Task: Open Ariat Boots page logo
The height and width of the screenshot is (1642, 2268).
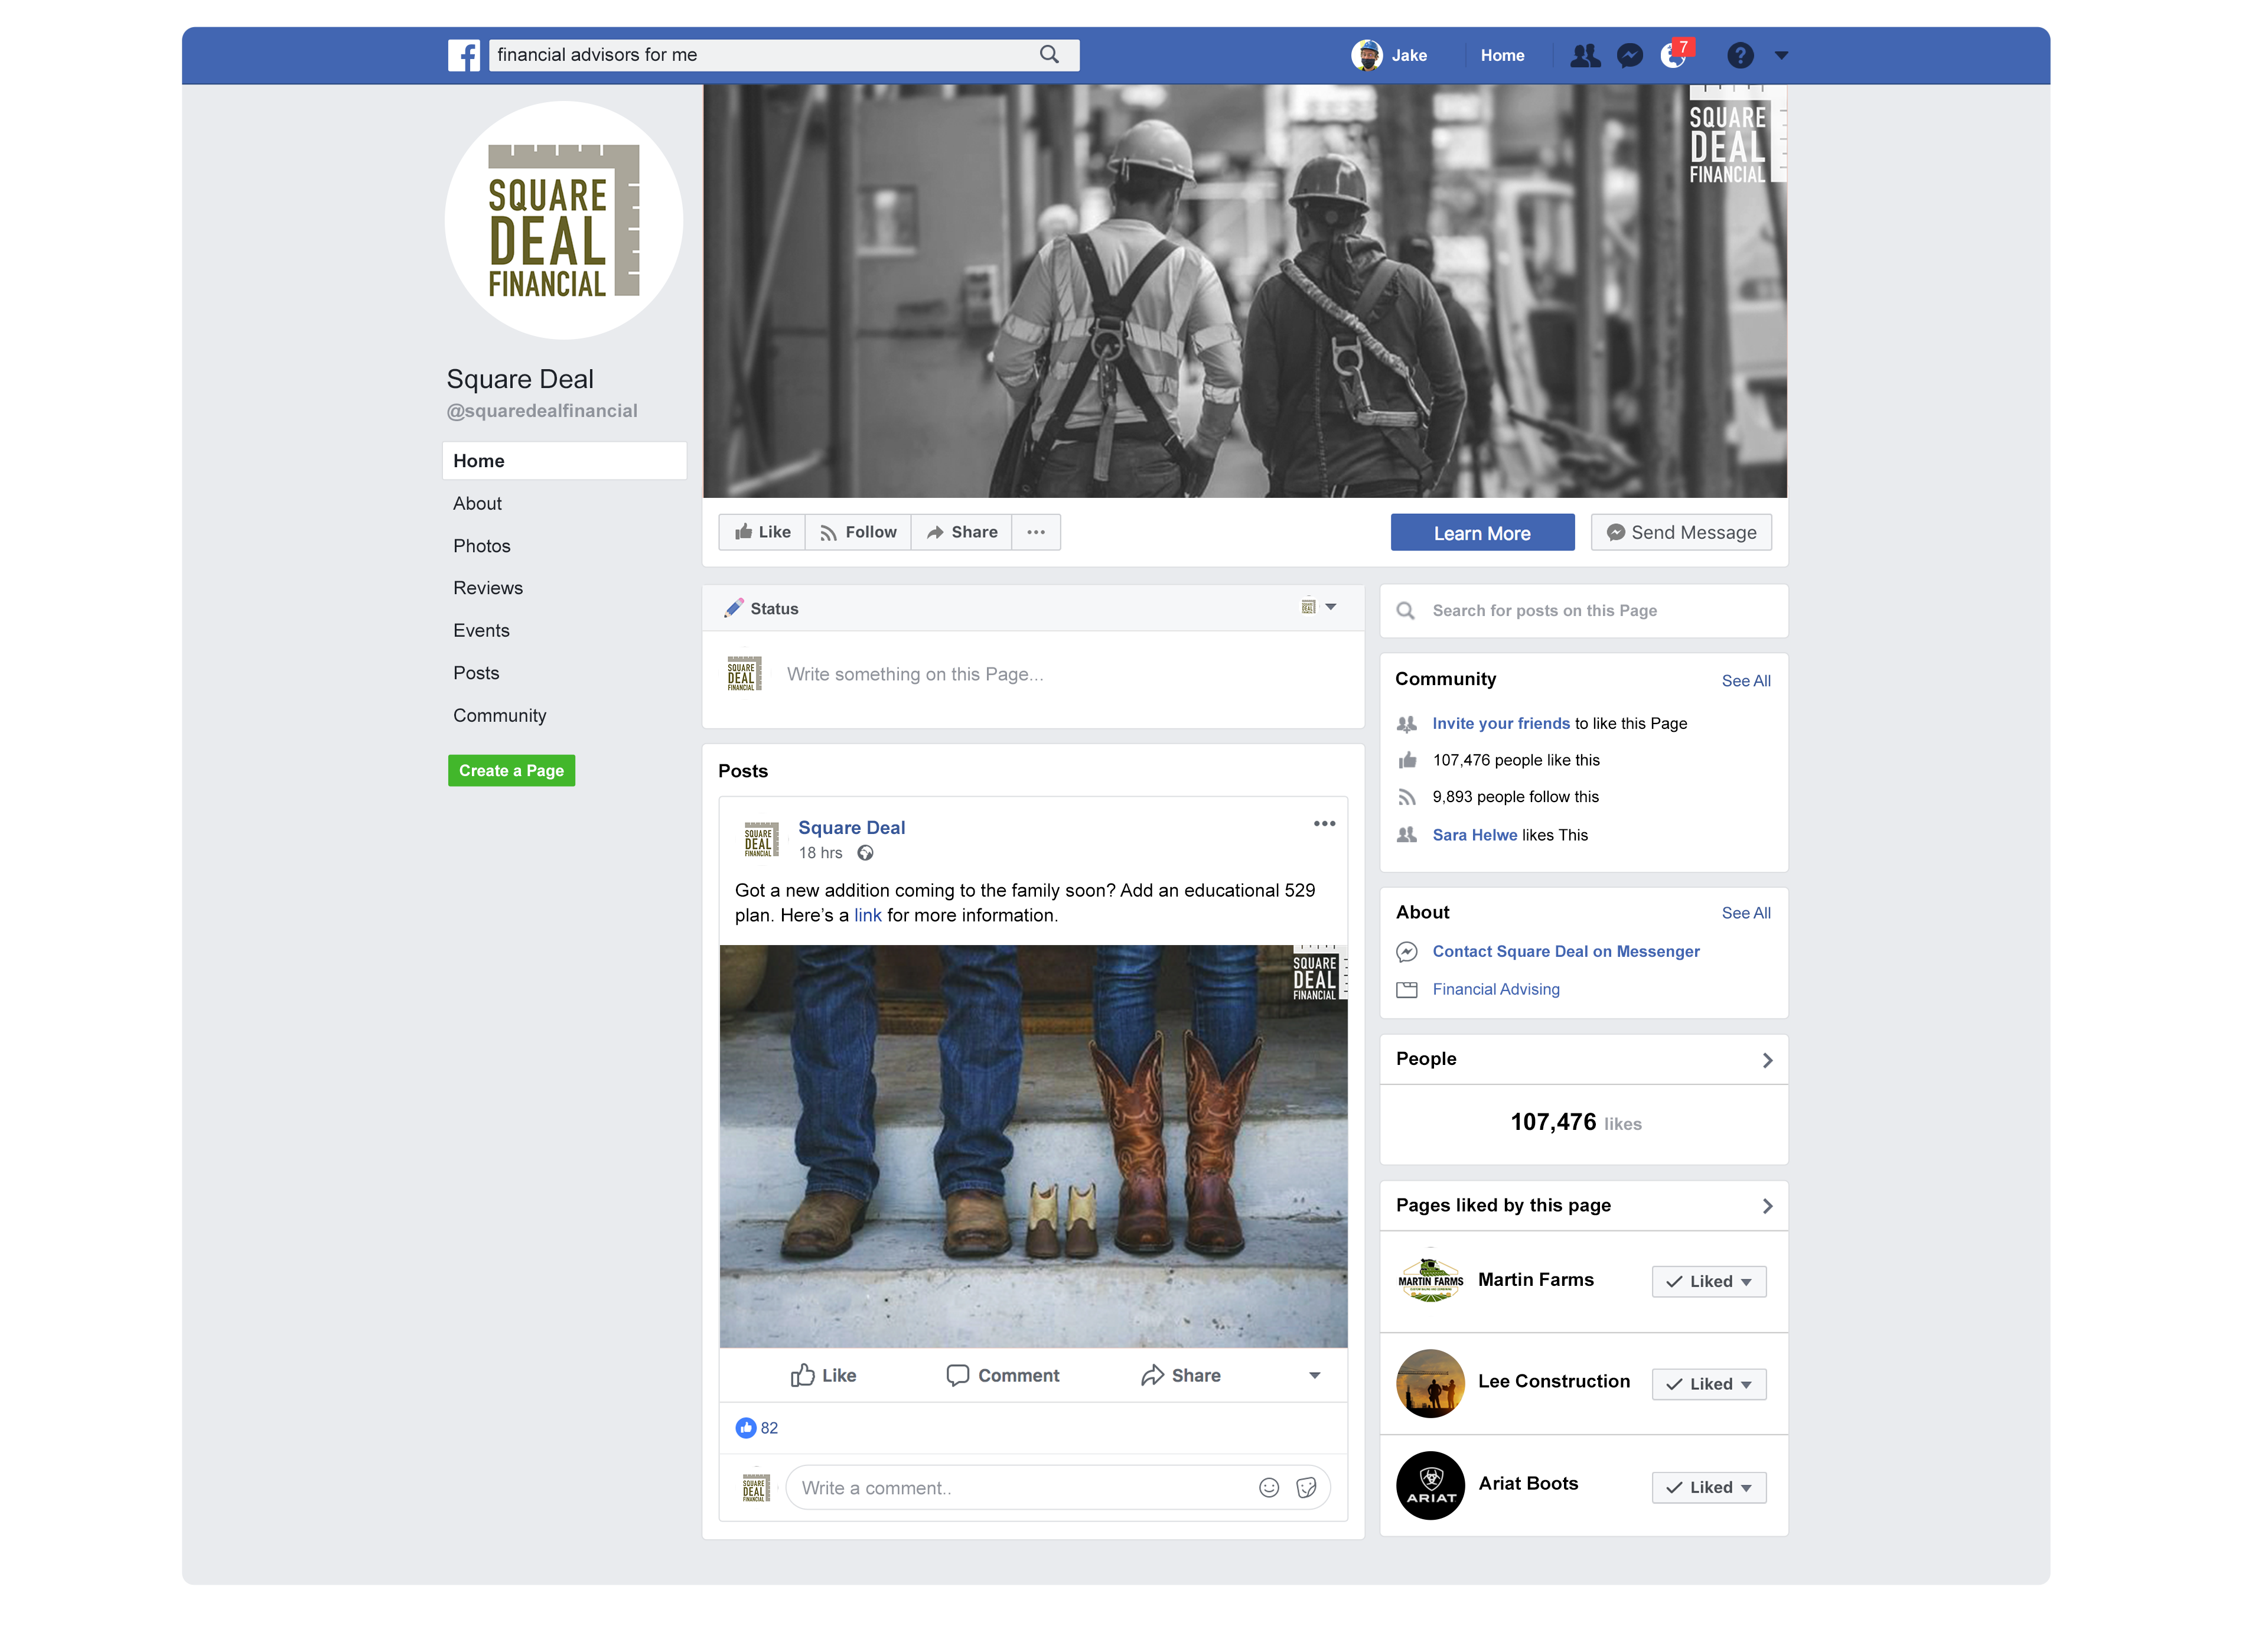Action: pos(1430,1486)
